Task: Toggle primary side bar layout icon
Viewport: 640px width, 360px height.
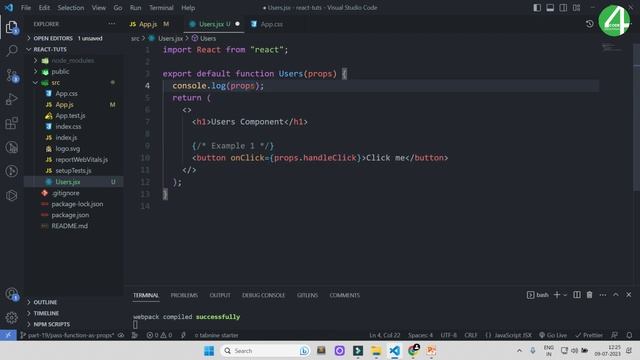Action: [537, 8]
